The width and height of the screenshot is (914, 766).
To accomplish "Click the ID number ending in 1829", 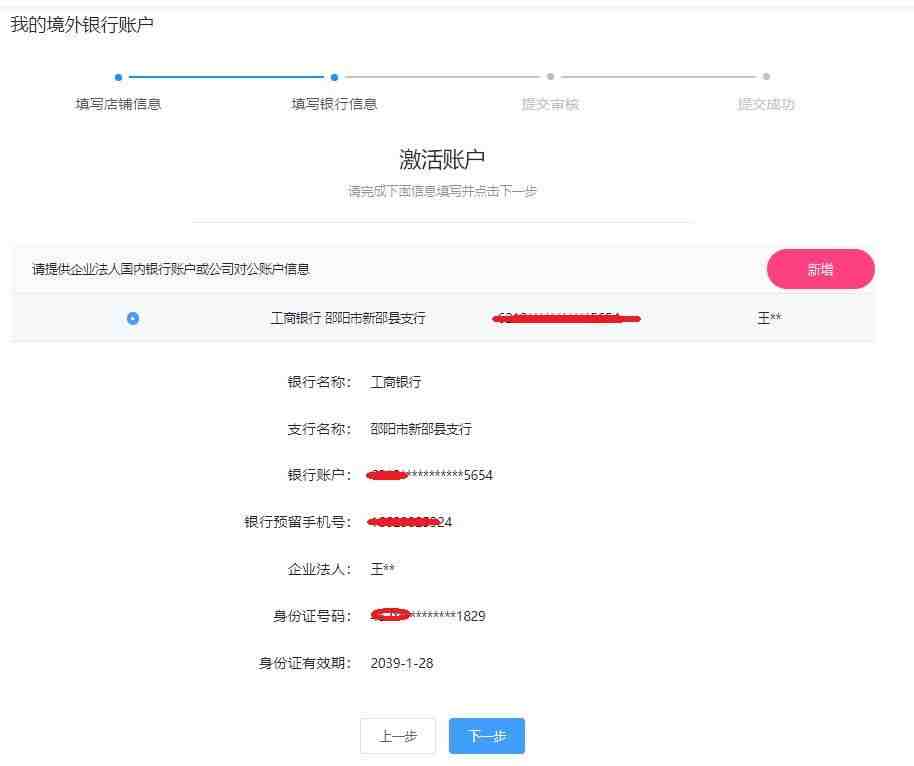I will click(428, 616).
